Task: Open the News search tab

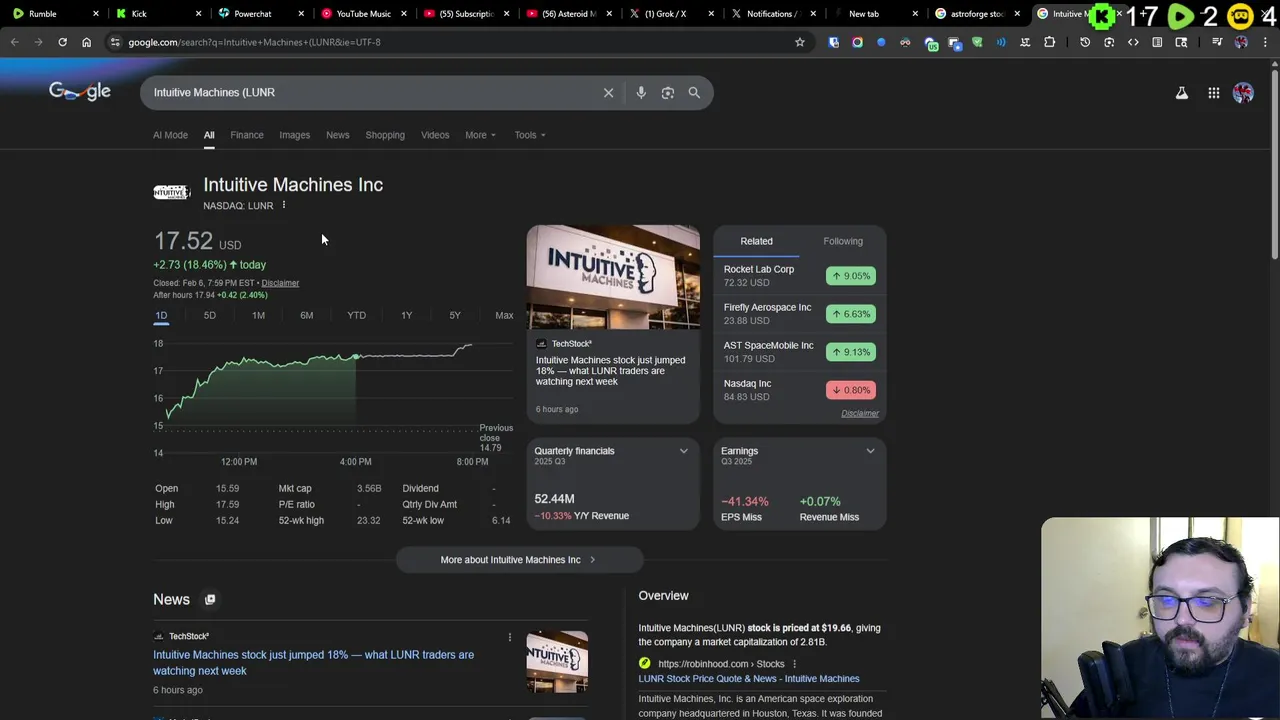Action: click(338, 135)
